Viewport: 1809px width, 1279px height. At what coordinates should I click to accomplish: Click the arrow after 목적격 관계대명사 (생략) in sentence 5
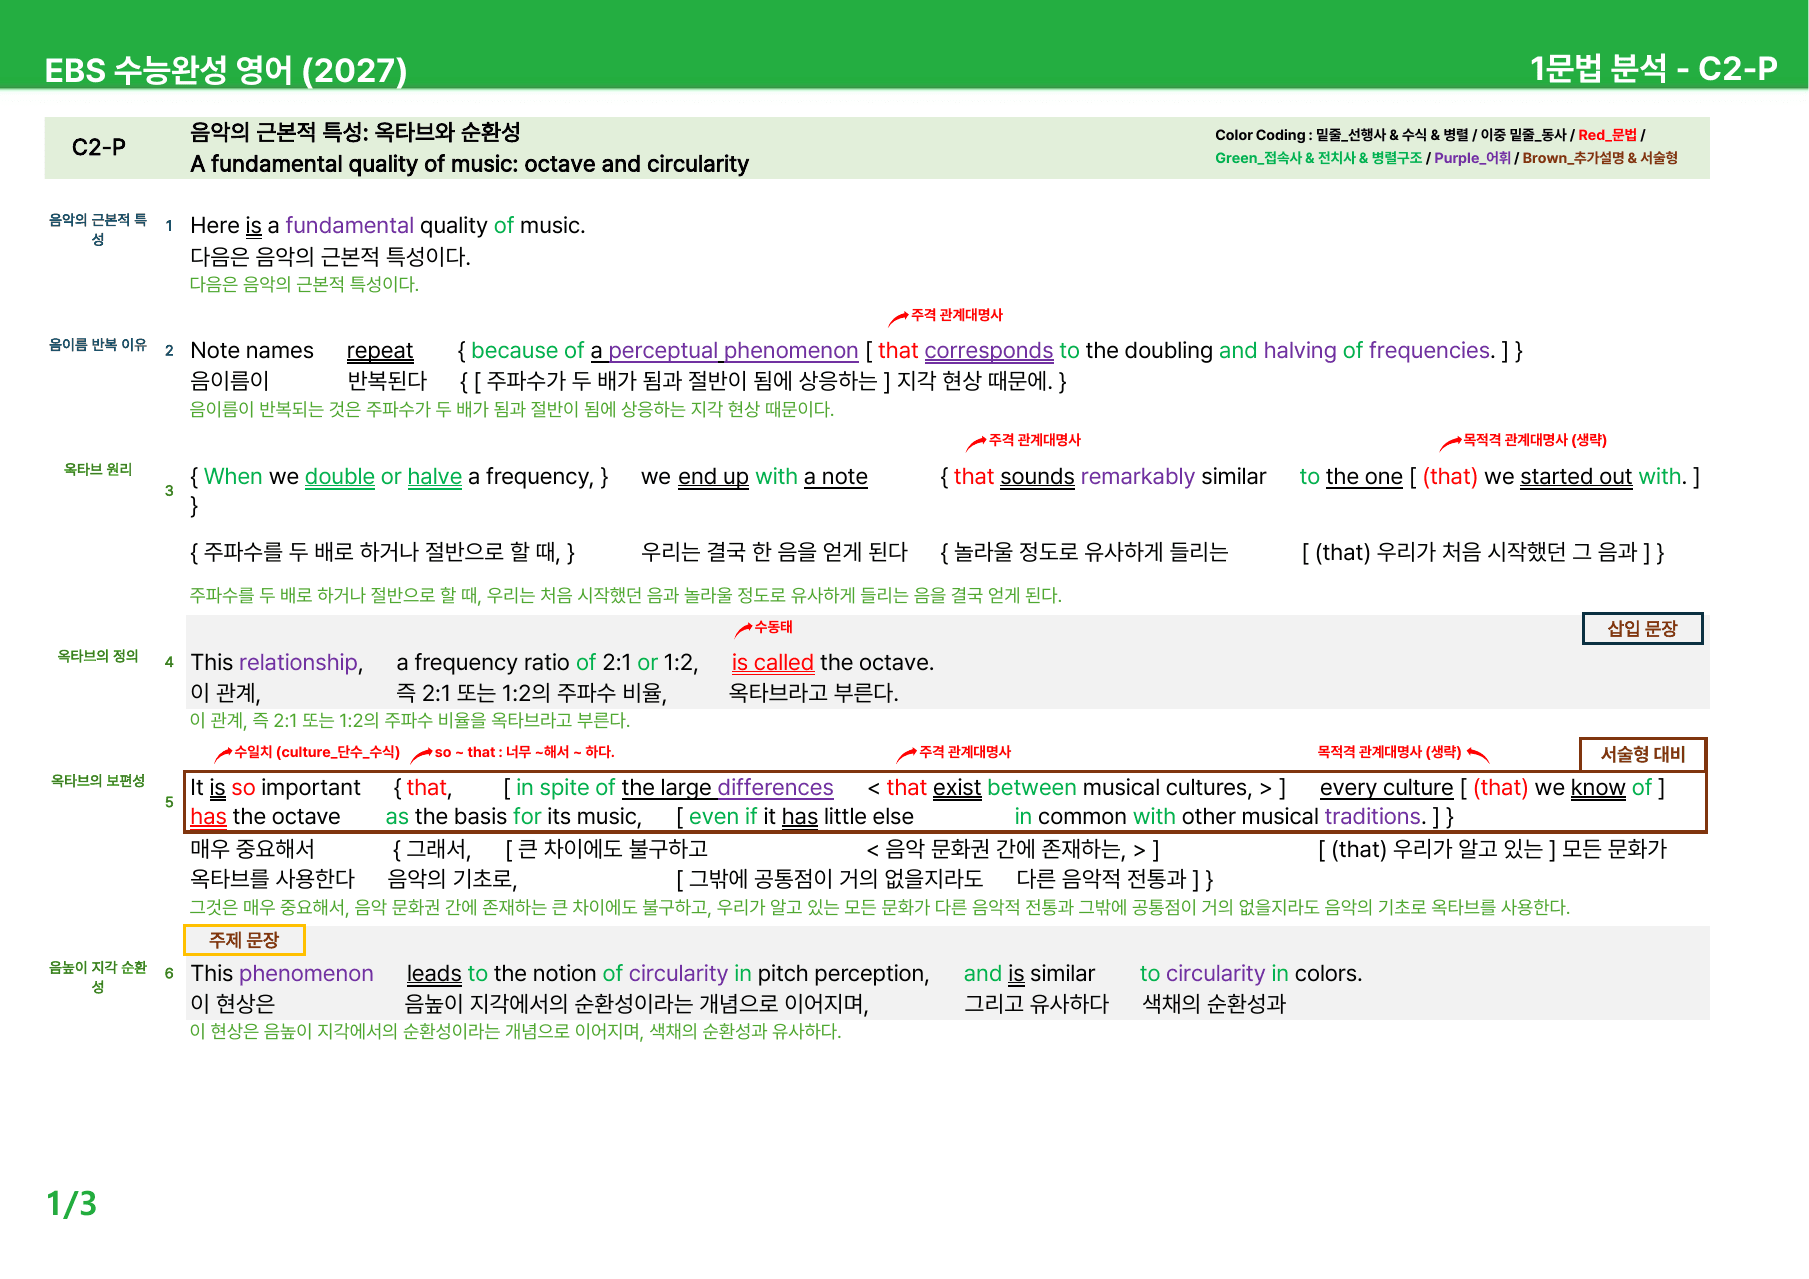tap(1478, 754)
